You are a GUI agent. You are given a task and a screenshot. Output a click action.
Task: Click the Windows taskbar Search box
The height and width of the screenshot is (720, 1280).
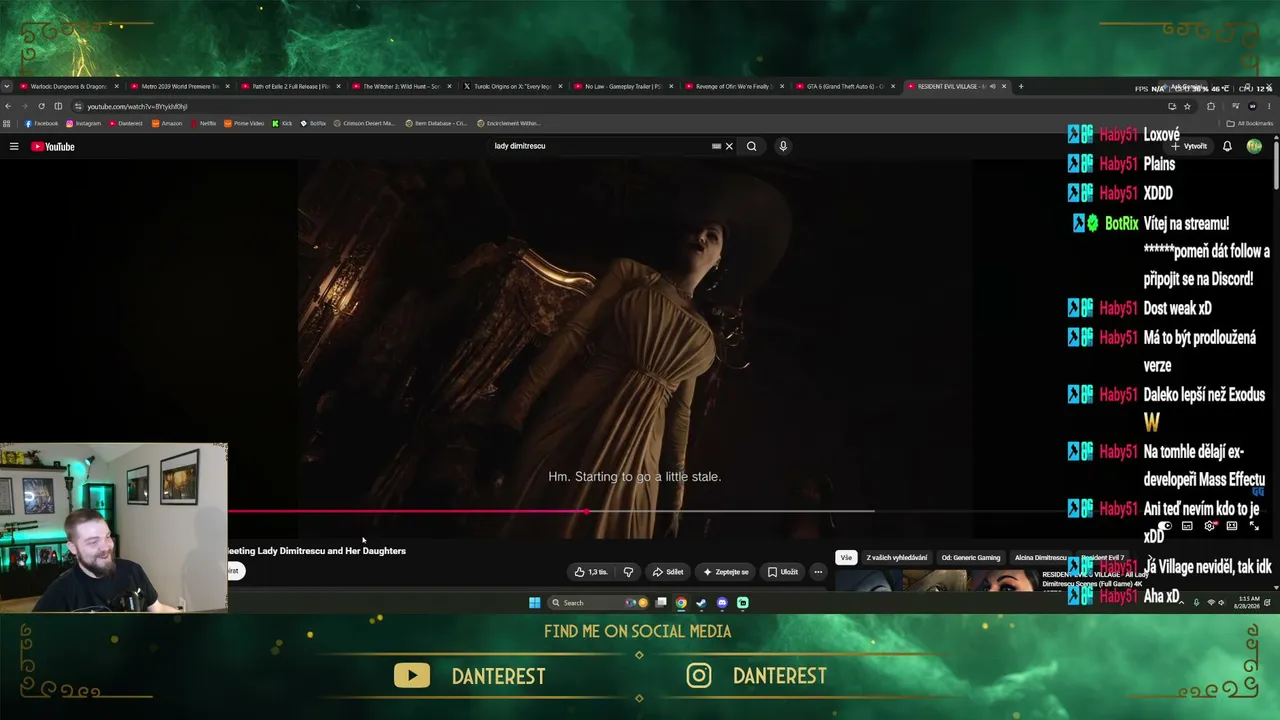[598, 603]
